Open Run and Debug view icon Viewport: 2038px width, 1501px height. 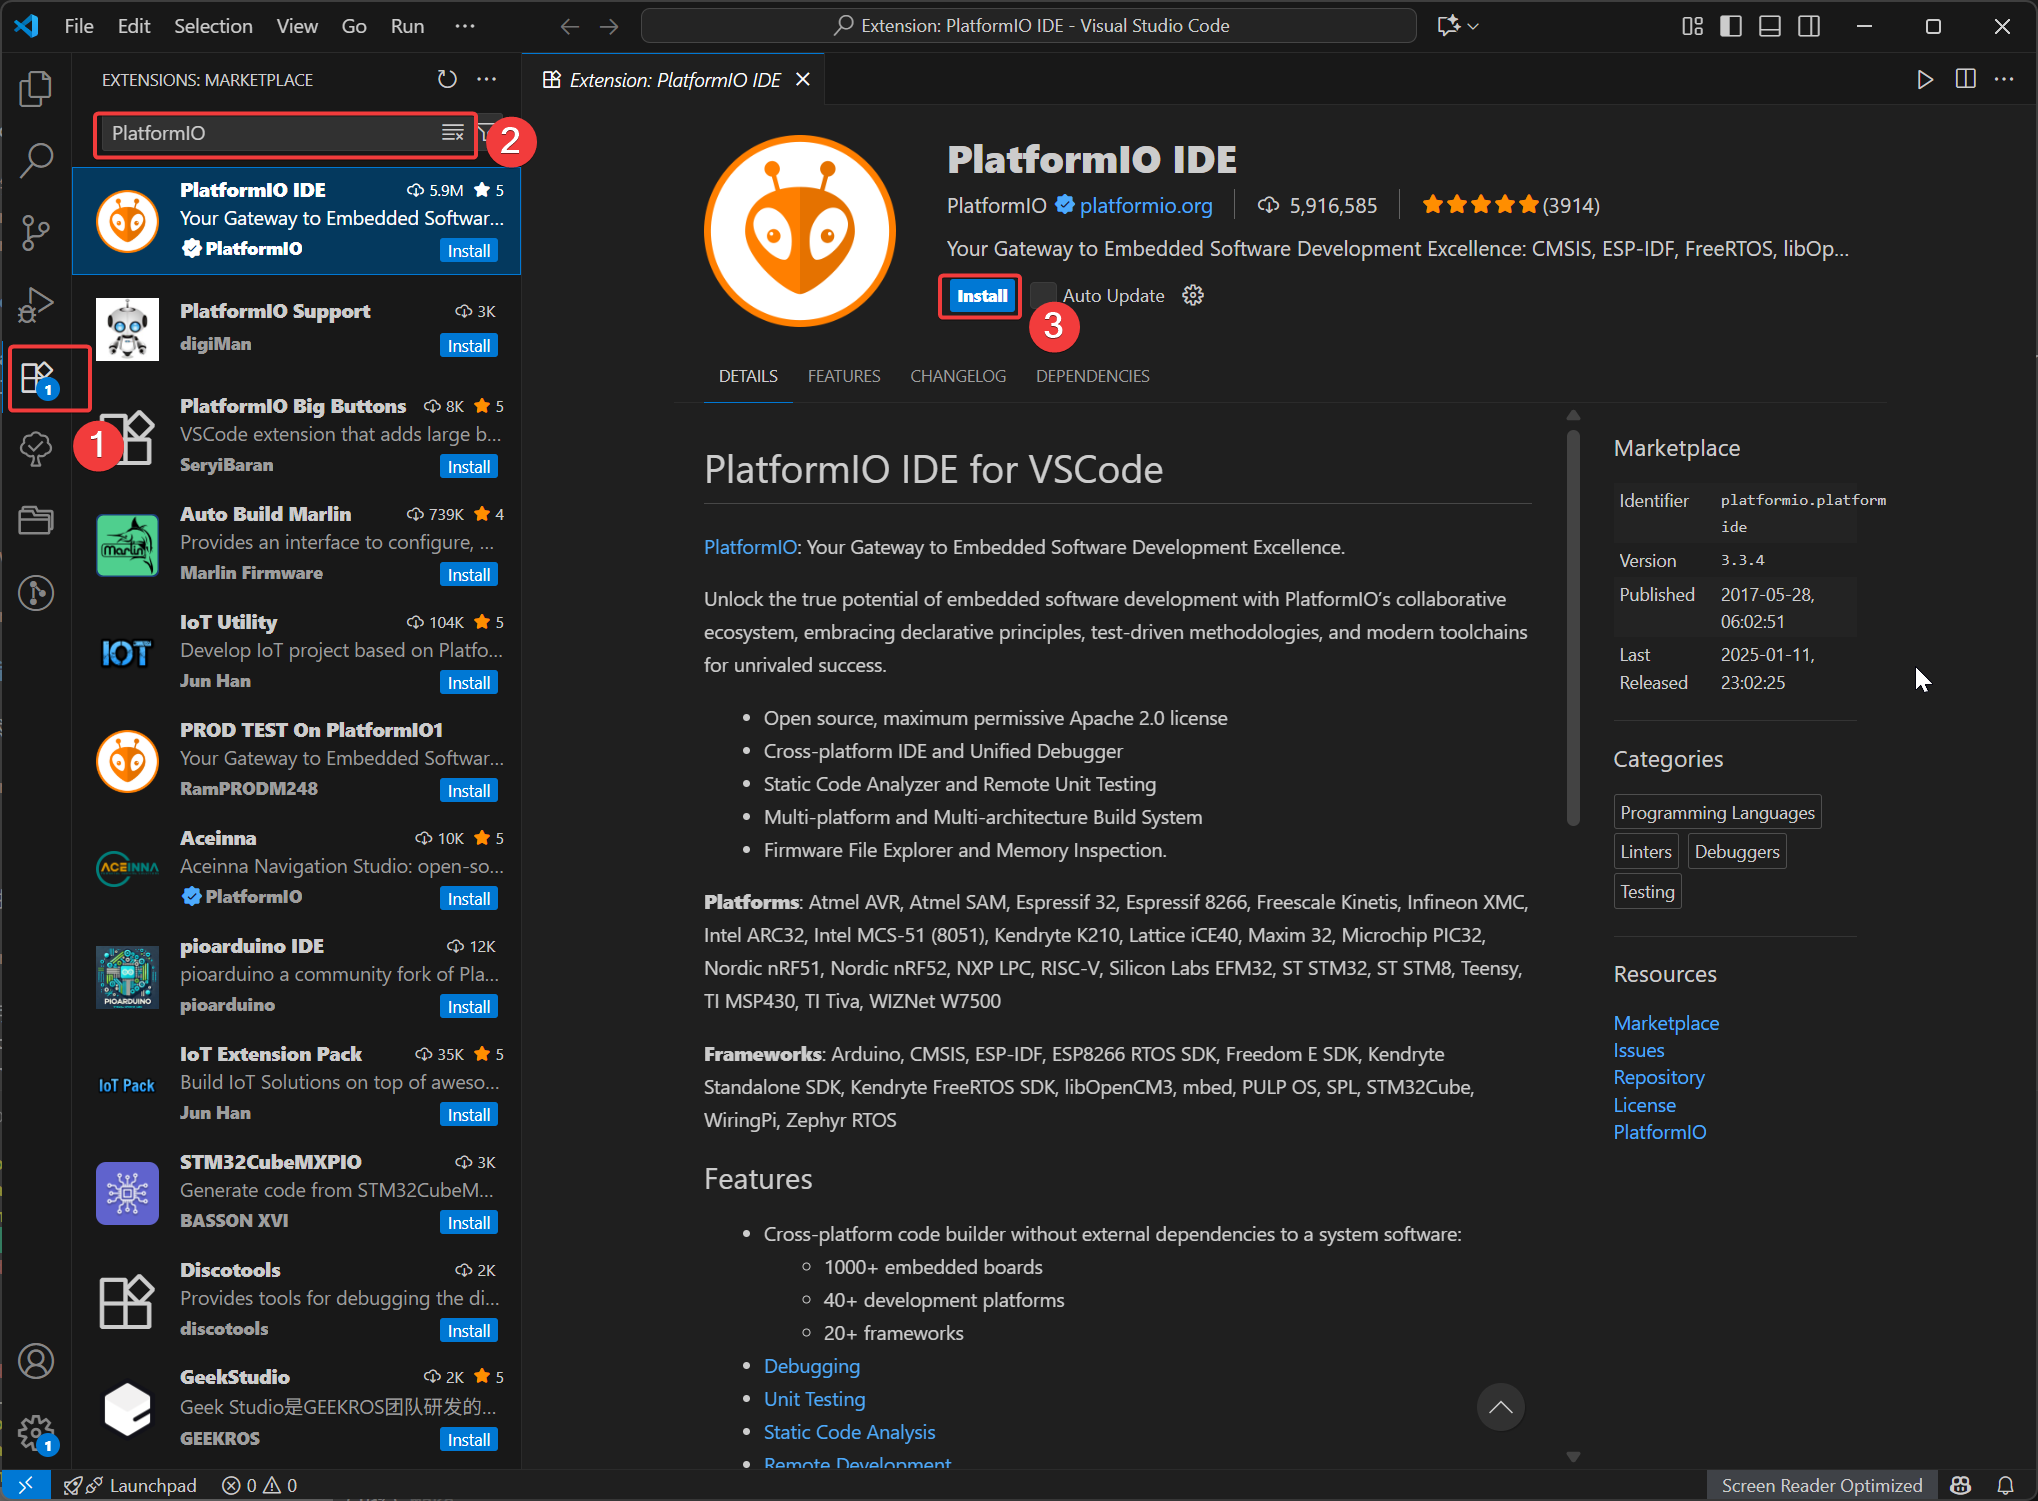tap(36, 305)
